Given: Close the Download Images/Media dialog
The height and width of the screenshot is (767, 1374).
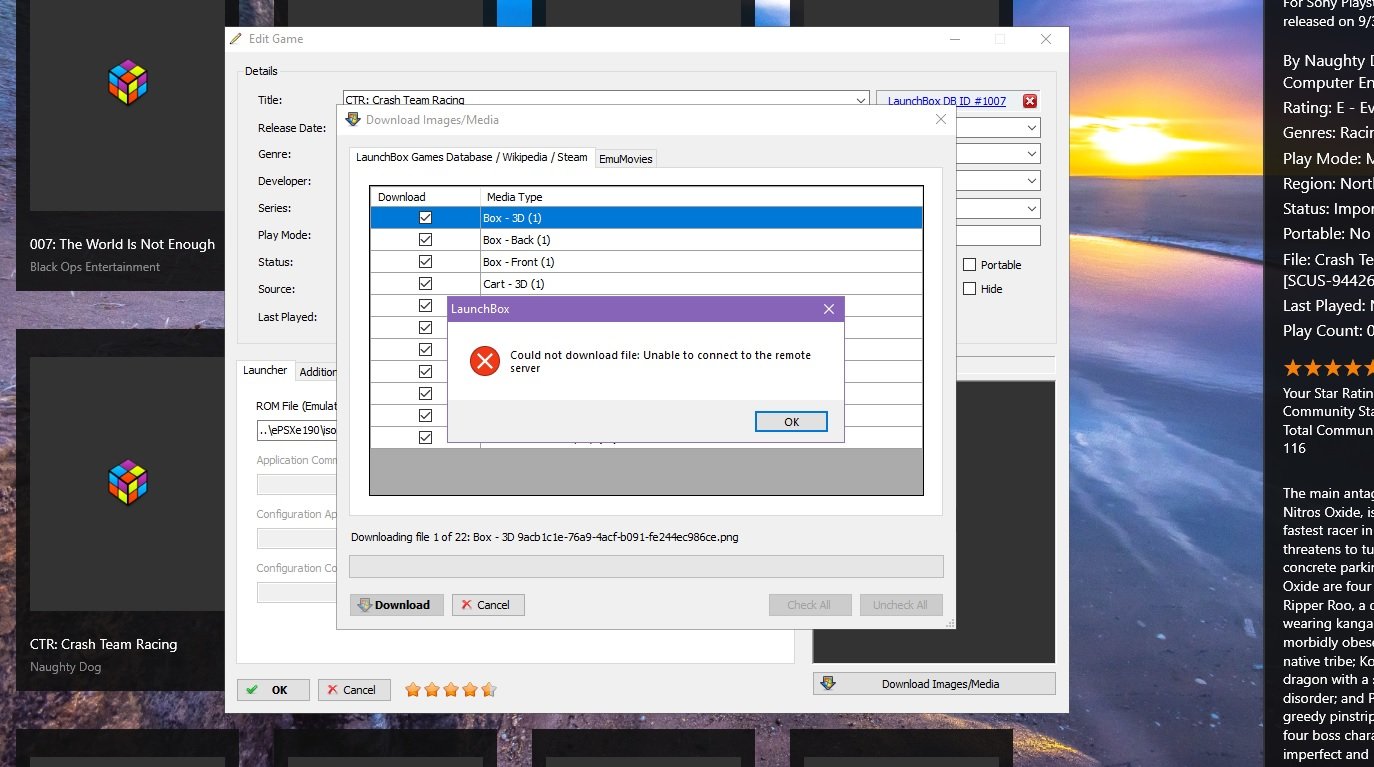Looking at the screenshot, I should (940, 120).
